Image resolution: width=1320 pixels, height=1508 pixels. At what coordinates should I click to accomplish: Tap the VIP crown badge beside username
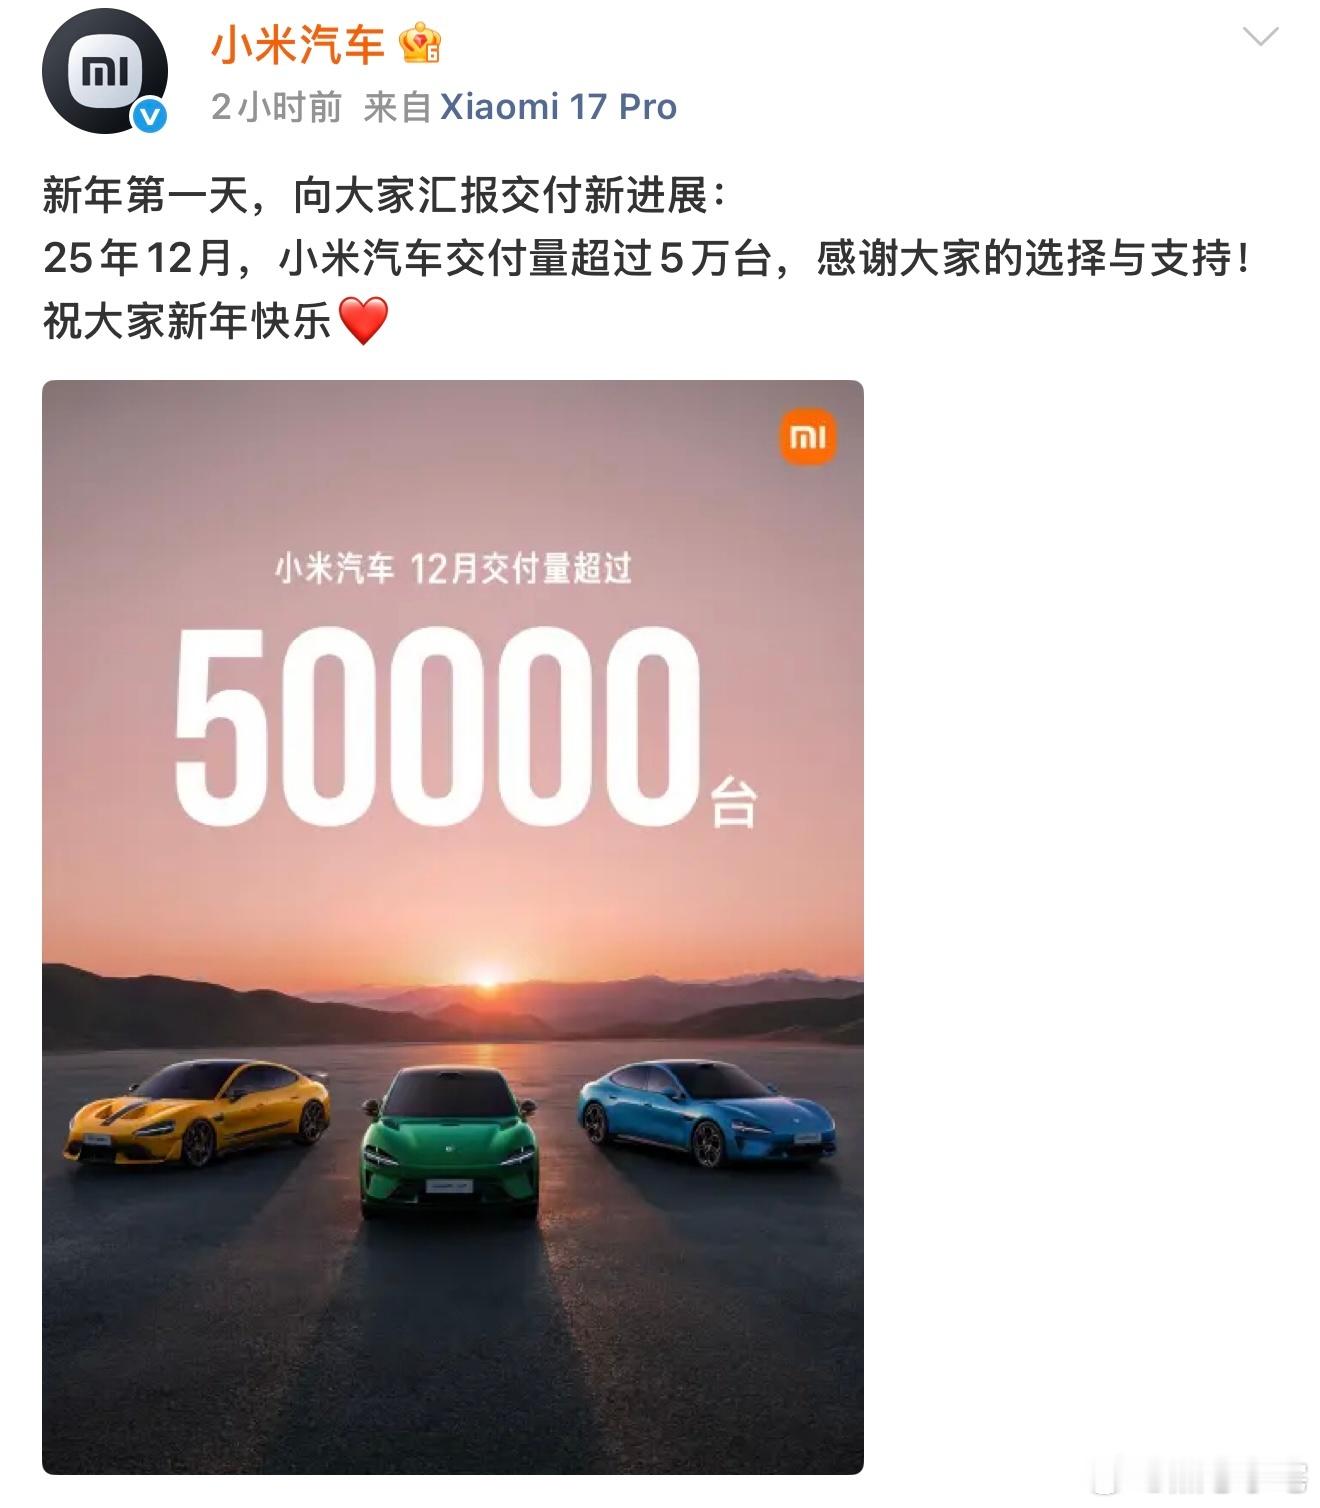click(420, 44)
